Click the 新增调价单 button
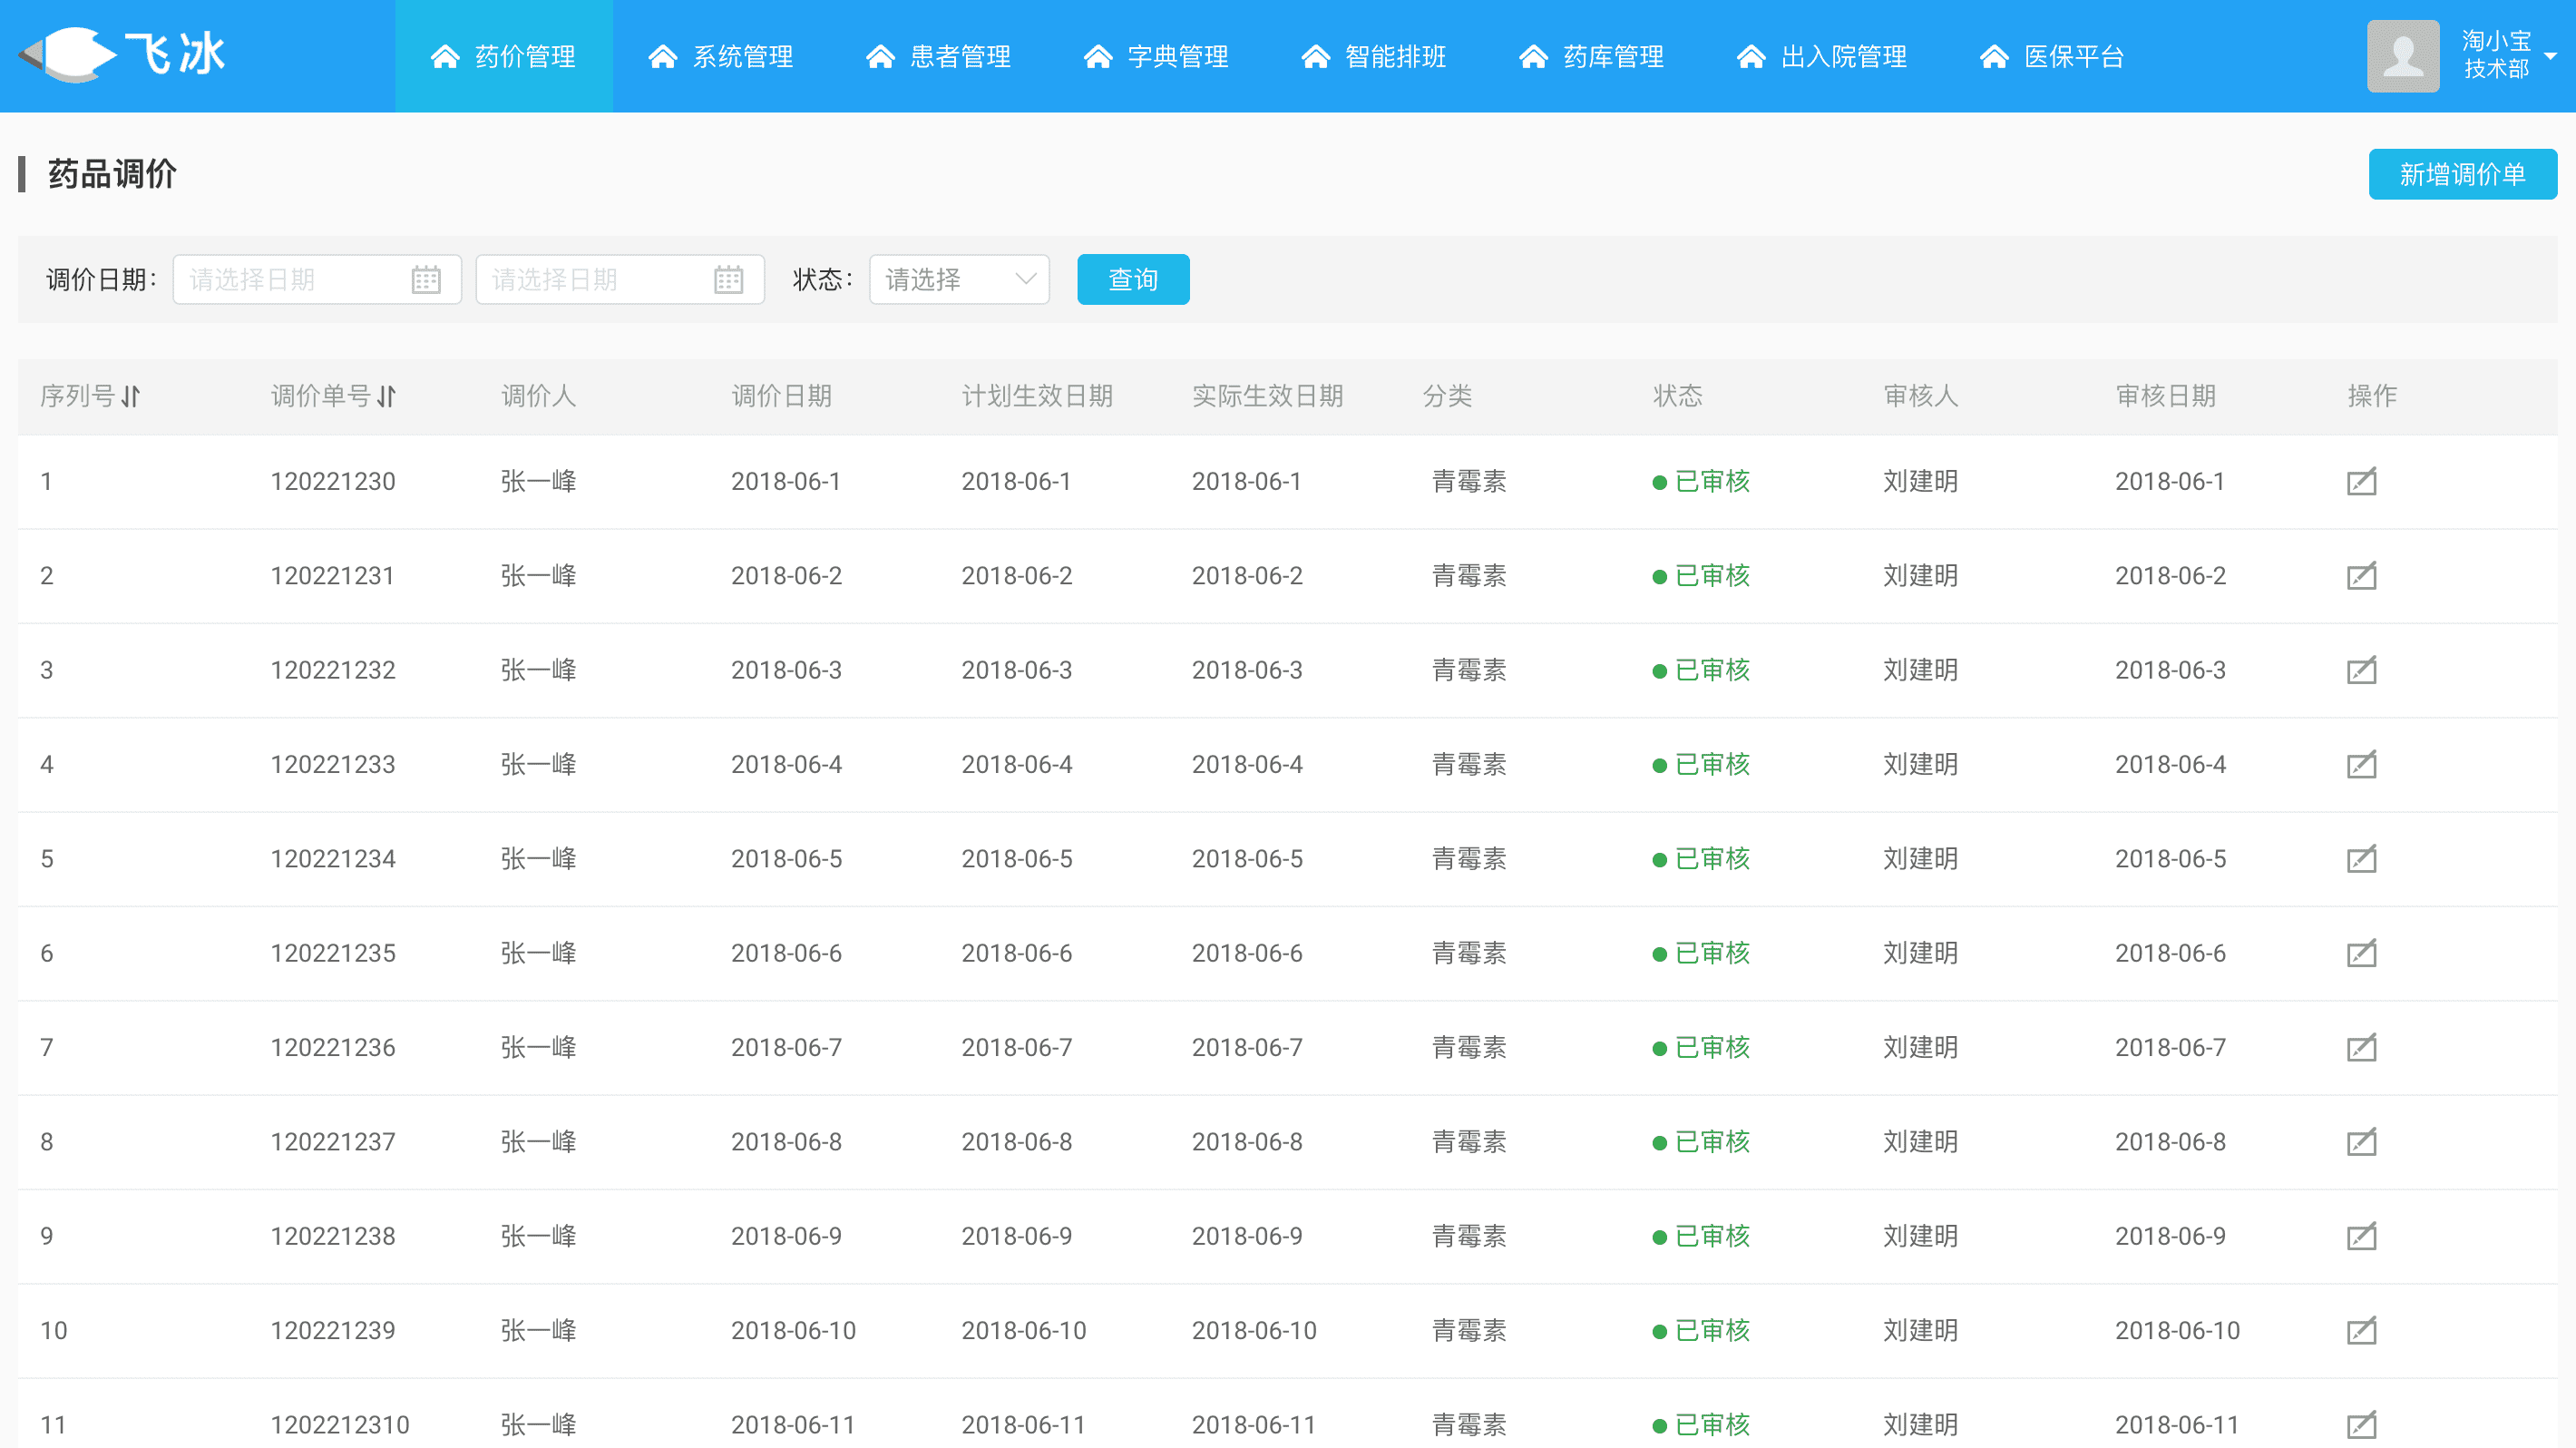The width and height of the screenshot is (2576, 1448). click(2462, 174)
